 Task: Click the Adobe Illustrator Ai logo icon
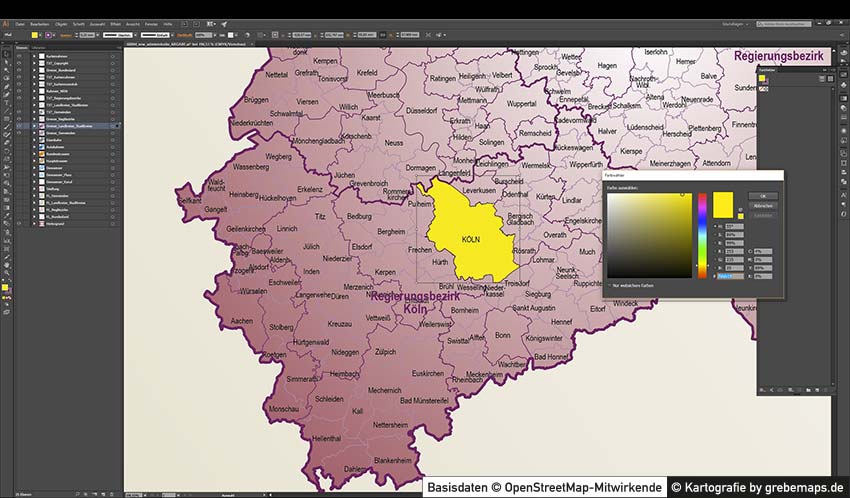tap(6, 22)
